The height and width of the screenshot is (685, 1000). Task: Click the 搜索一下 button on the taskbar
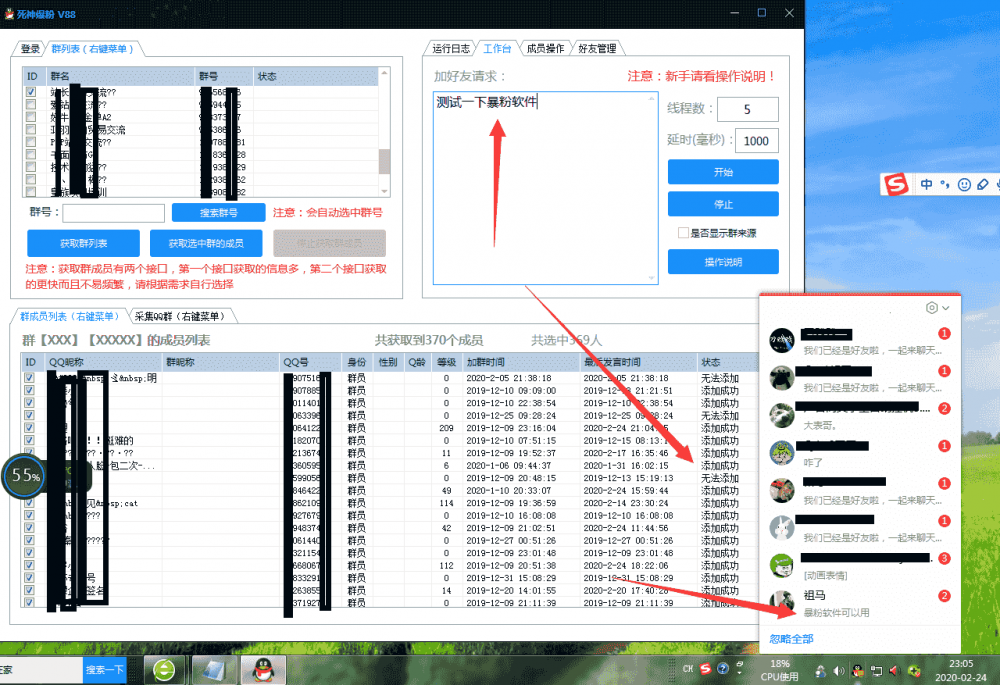[105, 670]
